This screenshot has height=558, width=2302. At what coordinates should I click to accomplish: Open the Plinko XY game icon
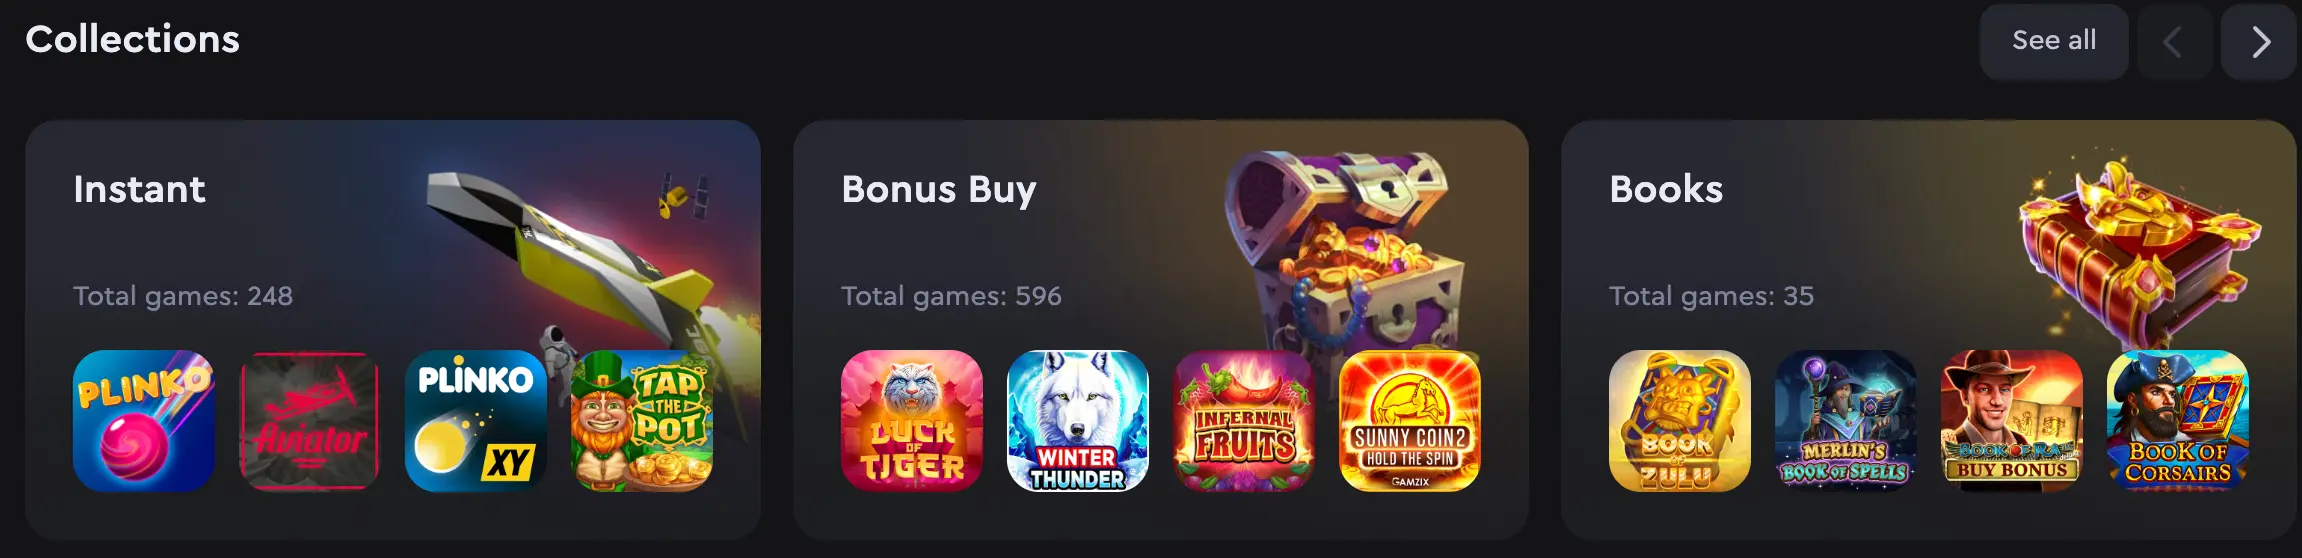[x=476, y=421]
